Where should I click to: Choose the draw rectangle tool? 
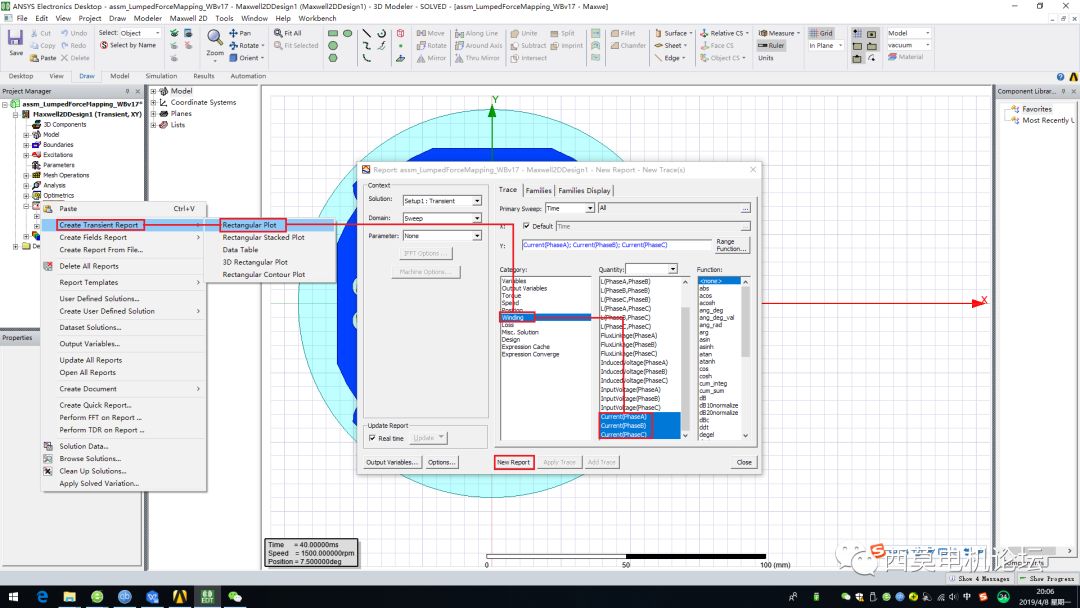333,33
